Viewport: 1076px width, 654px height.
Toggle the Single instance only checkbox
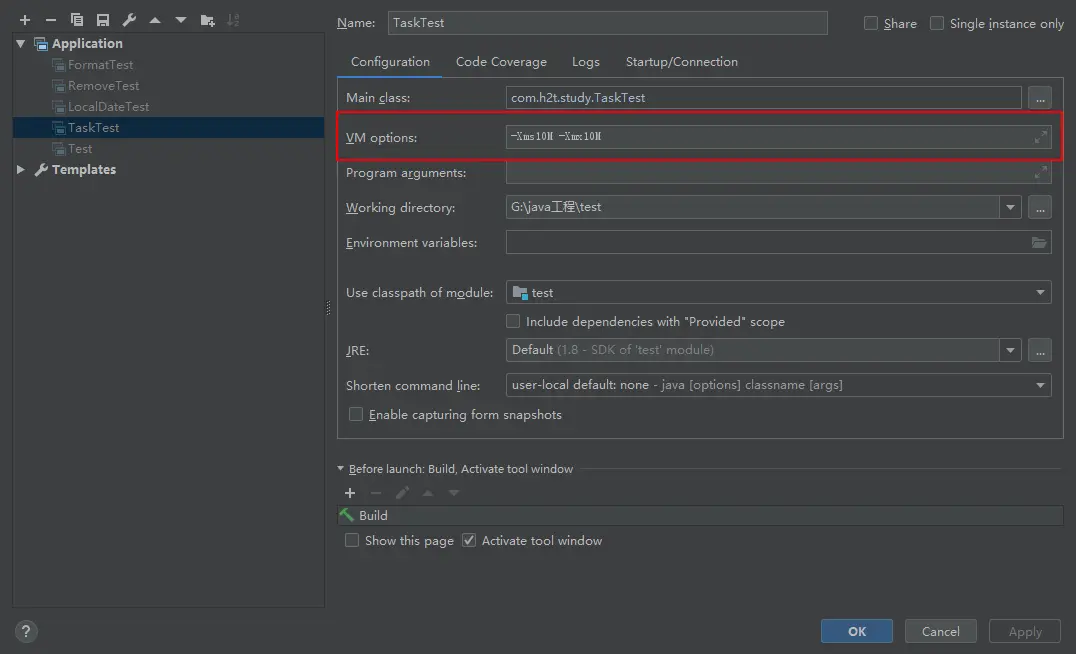pyautogui.click(x=937, y=23)
